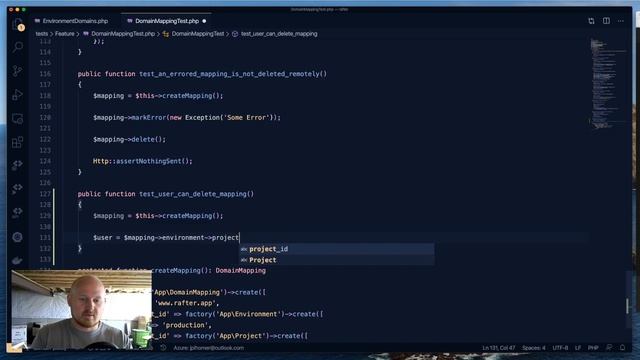Click test_user_can_delete_mapping function declaration
The image size is (640, 360).
[166, 194]
